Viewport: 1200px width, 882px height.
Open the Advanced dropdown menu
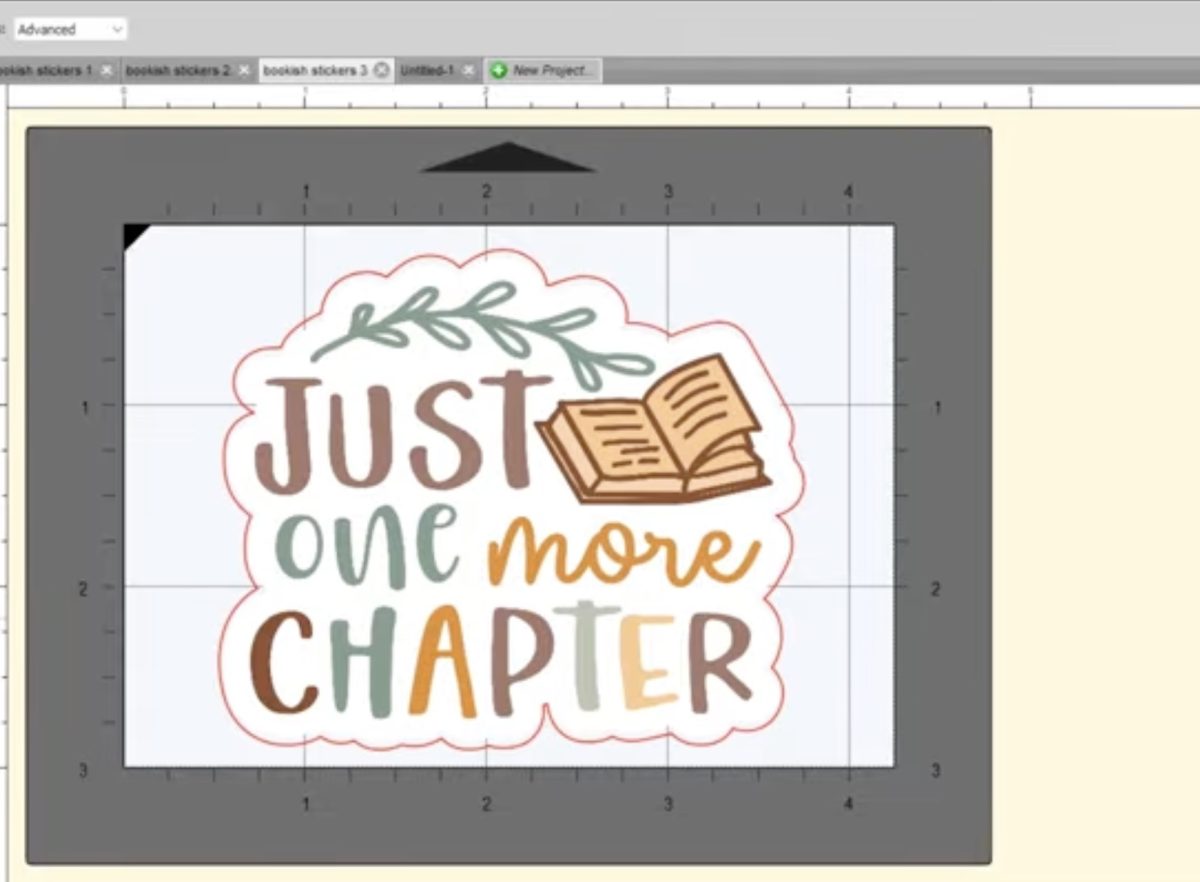click(x=70, y=29)
